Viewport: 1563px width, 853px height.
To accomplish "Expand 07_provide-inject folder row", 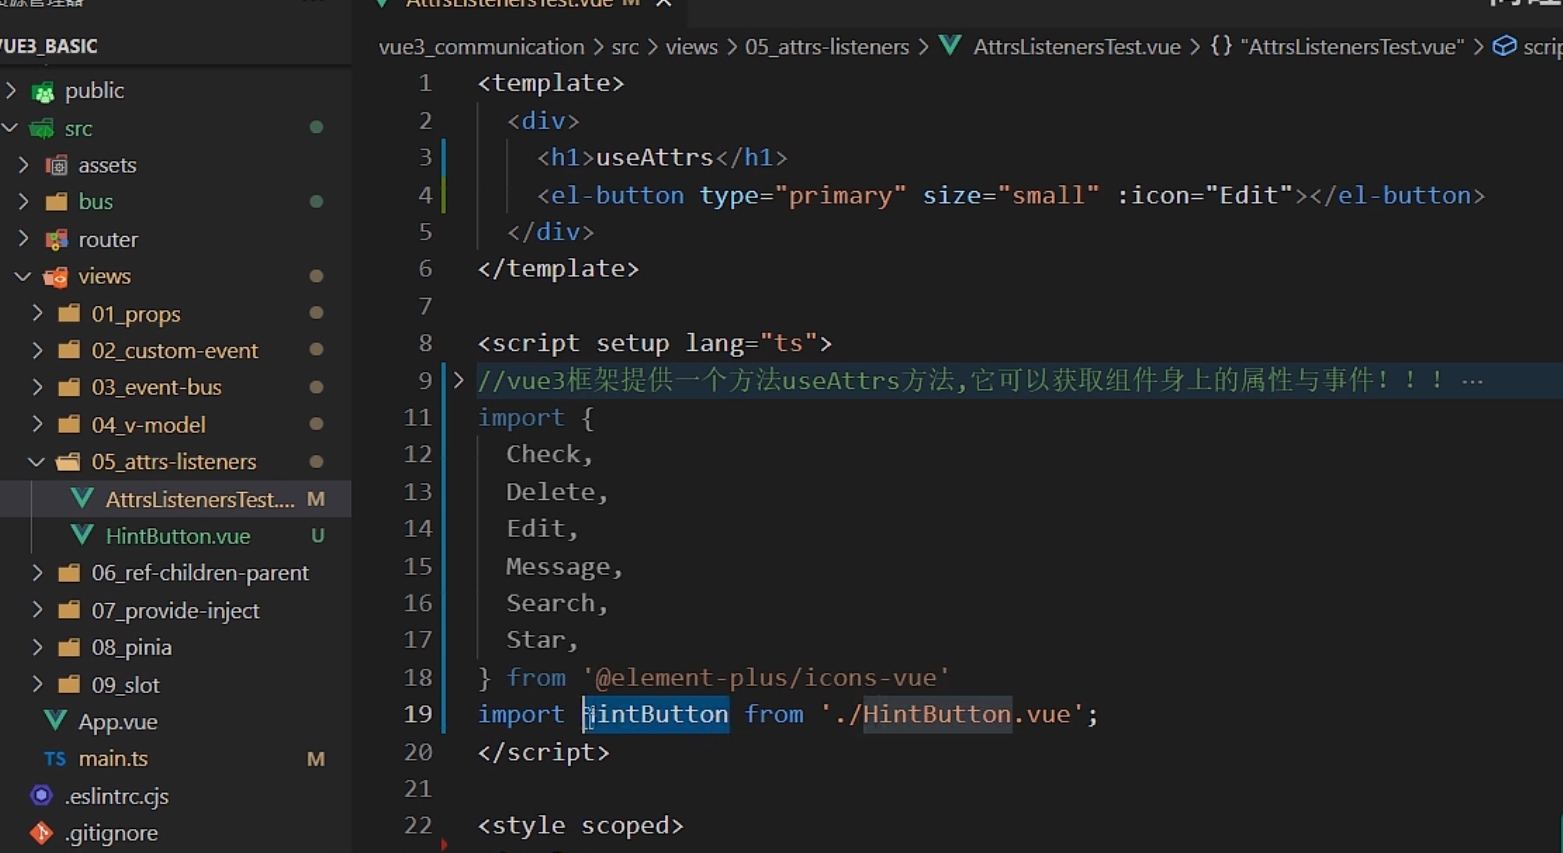I will (175, 610).
